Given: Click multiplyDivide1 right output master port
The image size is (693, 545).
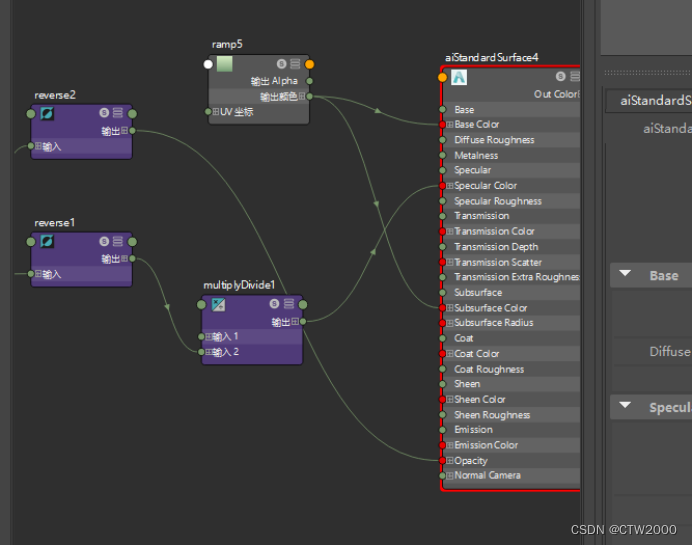Looking at the screenshot, I should 303,305.
